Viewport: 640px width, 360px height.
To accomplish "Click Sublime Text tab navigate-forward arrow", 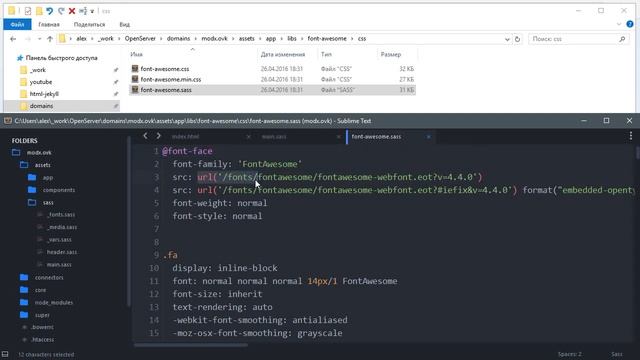I will tap(158, 136).
